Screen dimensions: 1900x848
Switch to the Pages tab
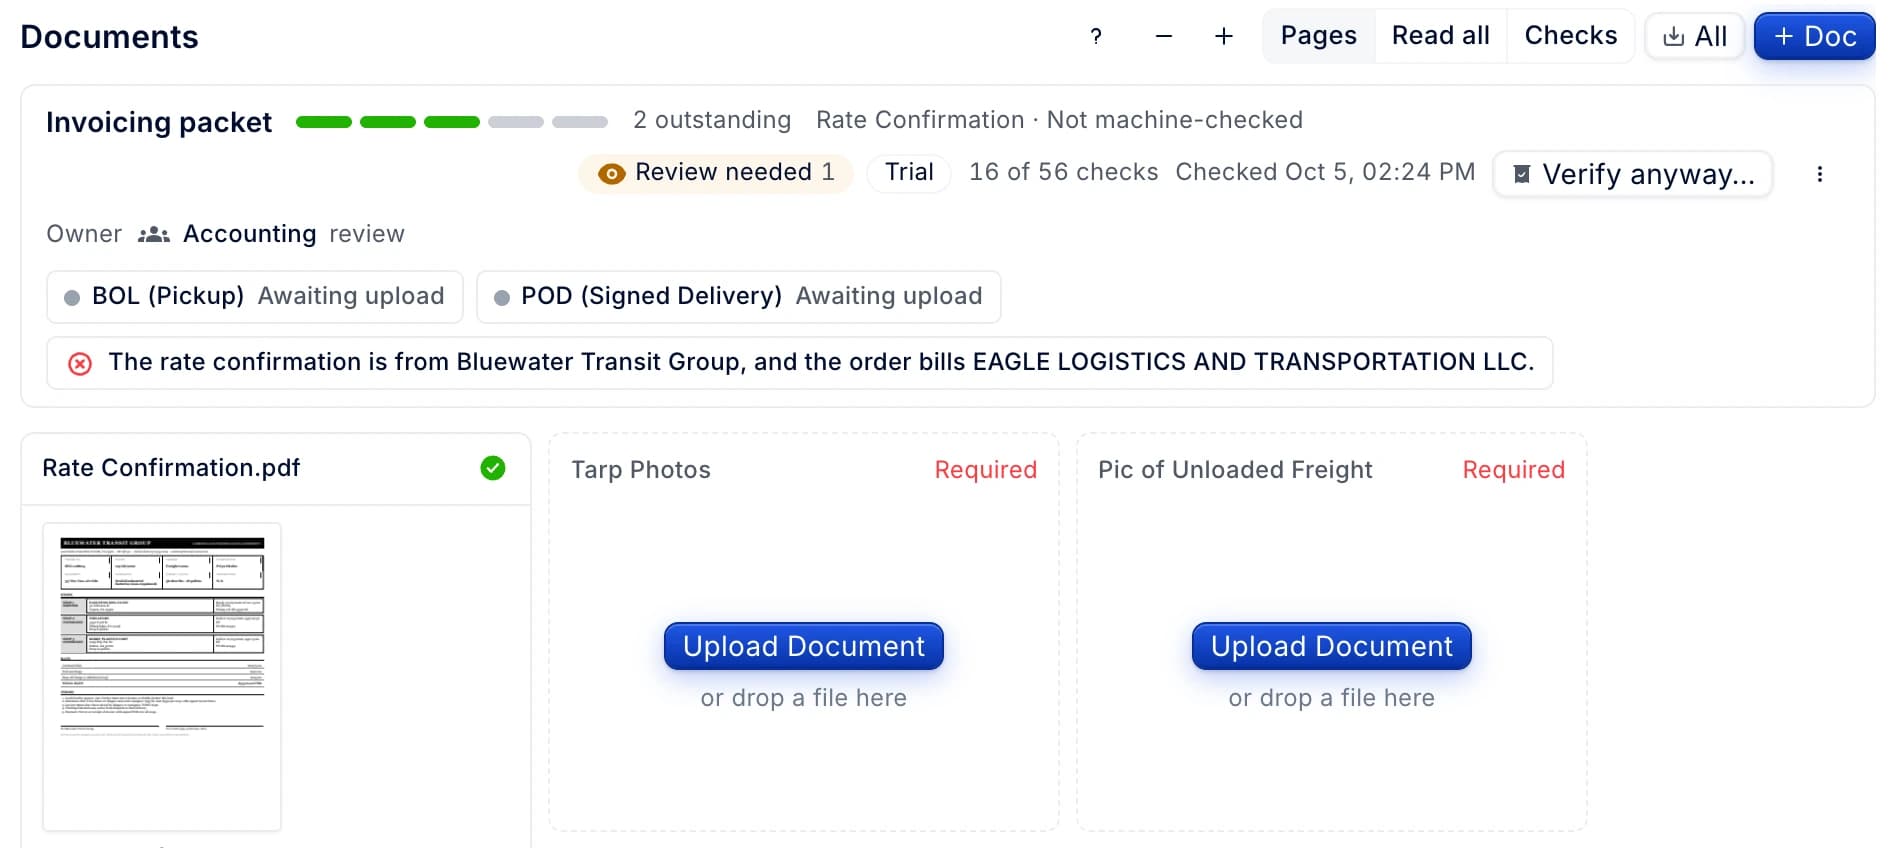(x=1318, y=36)
